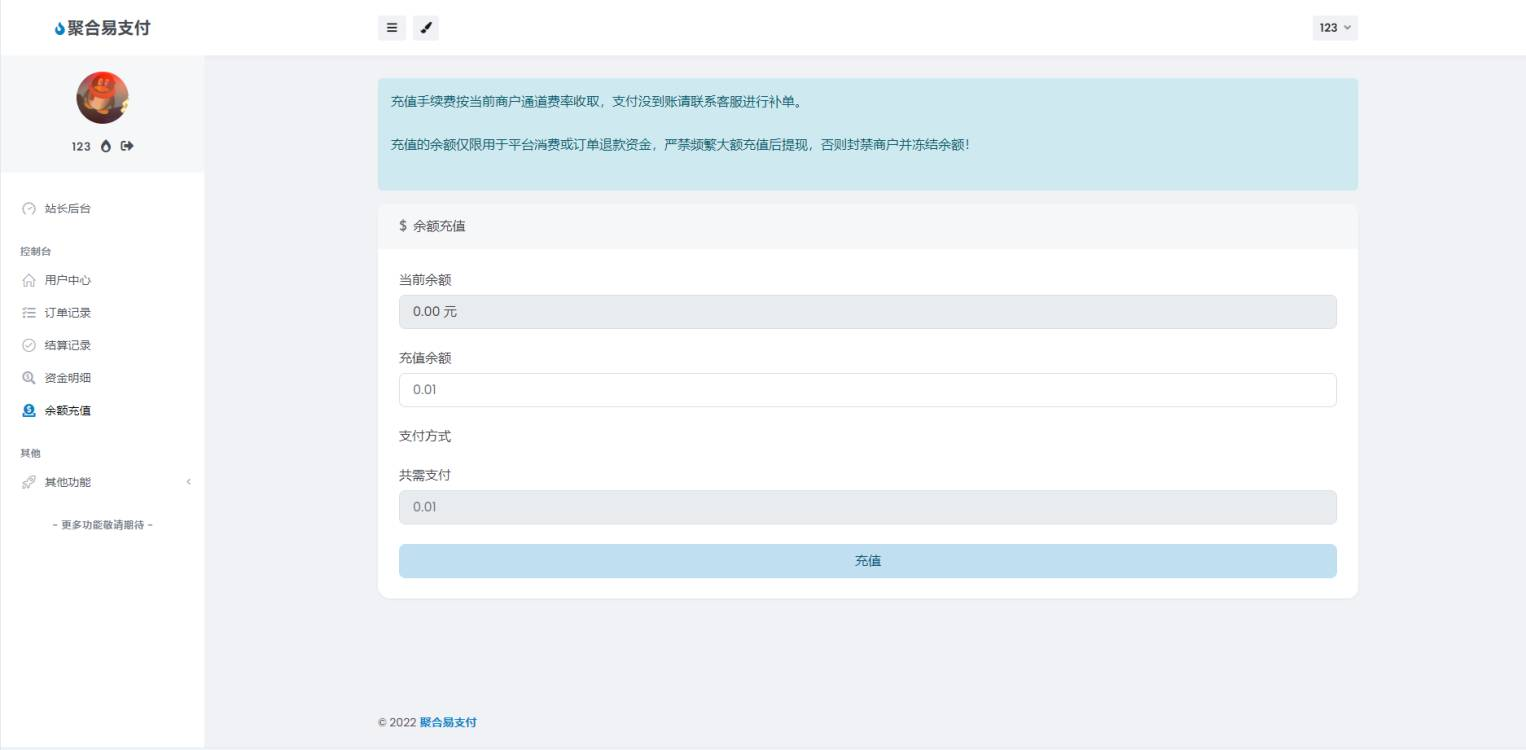The width and height of the screenshot is (1526, 750).
Task: Open the 余额充值 sidebar menu item
Action: click(x=67, y=411)
